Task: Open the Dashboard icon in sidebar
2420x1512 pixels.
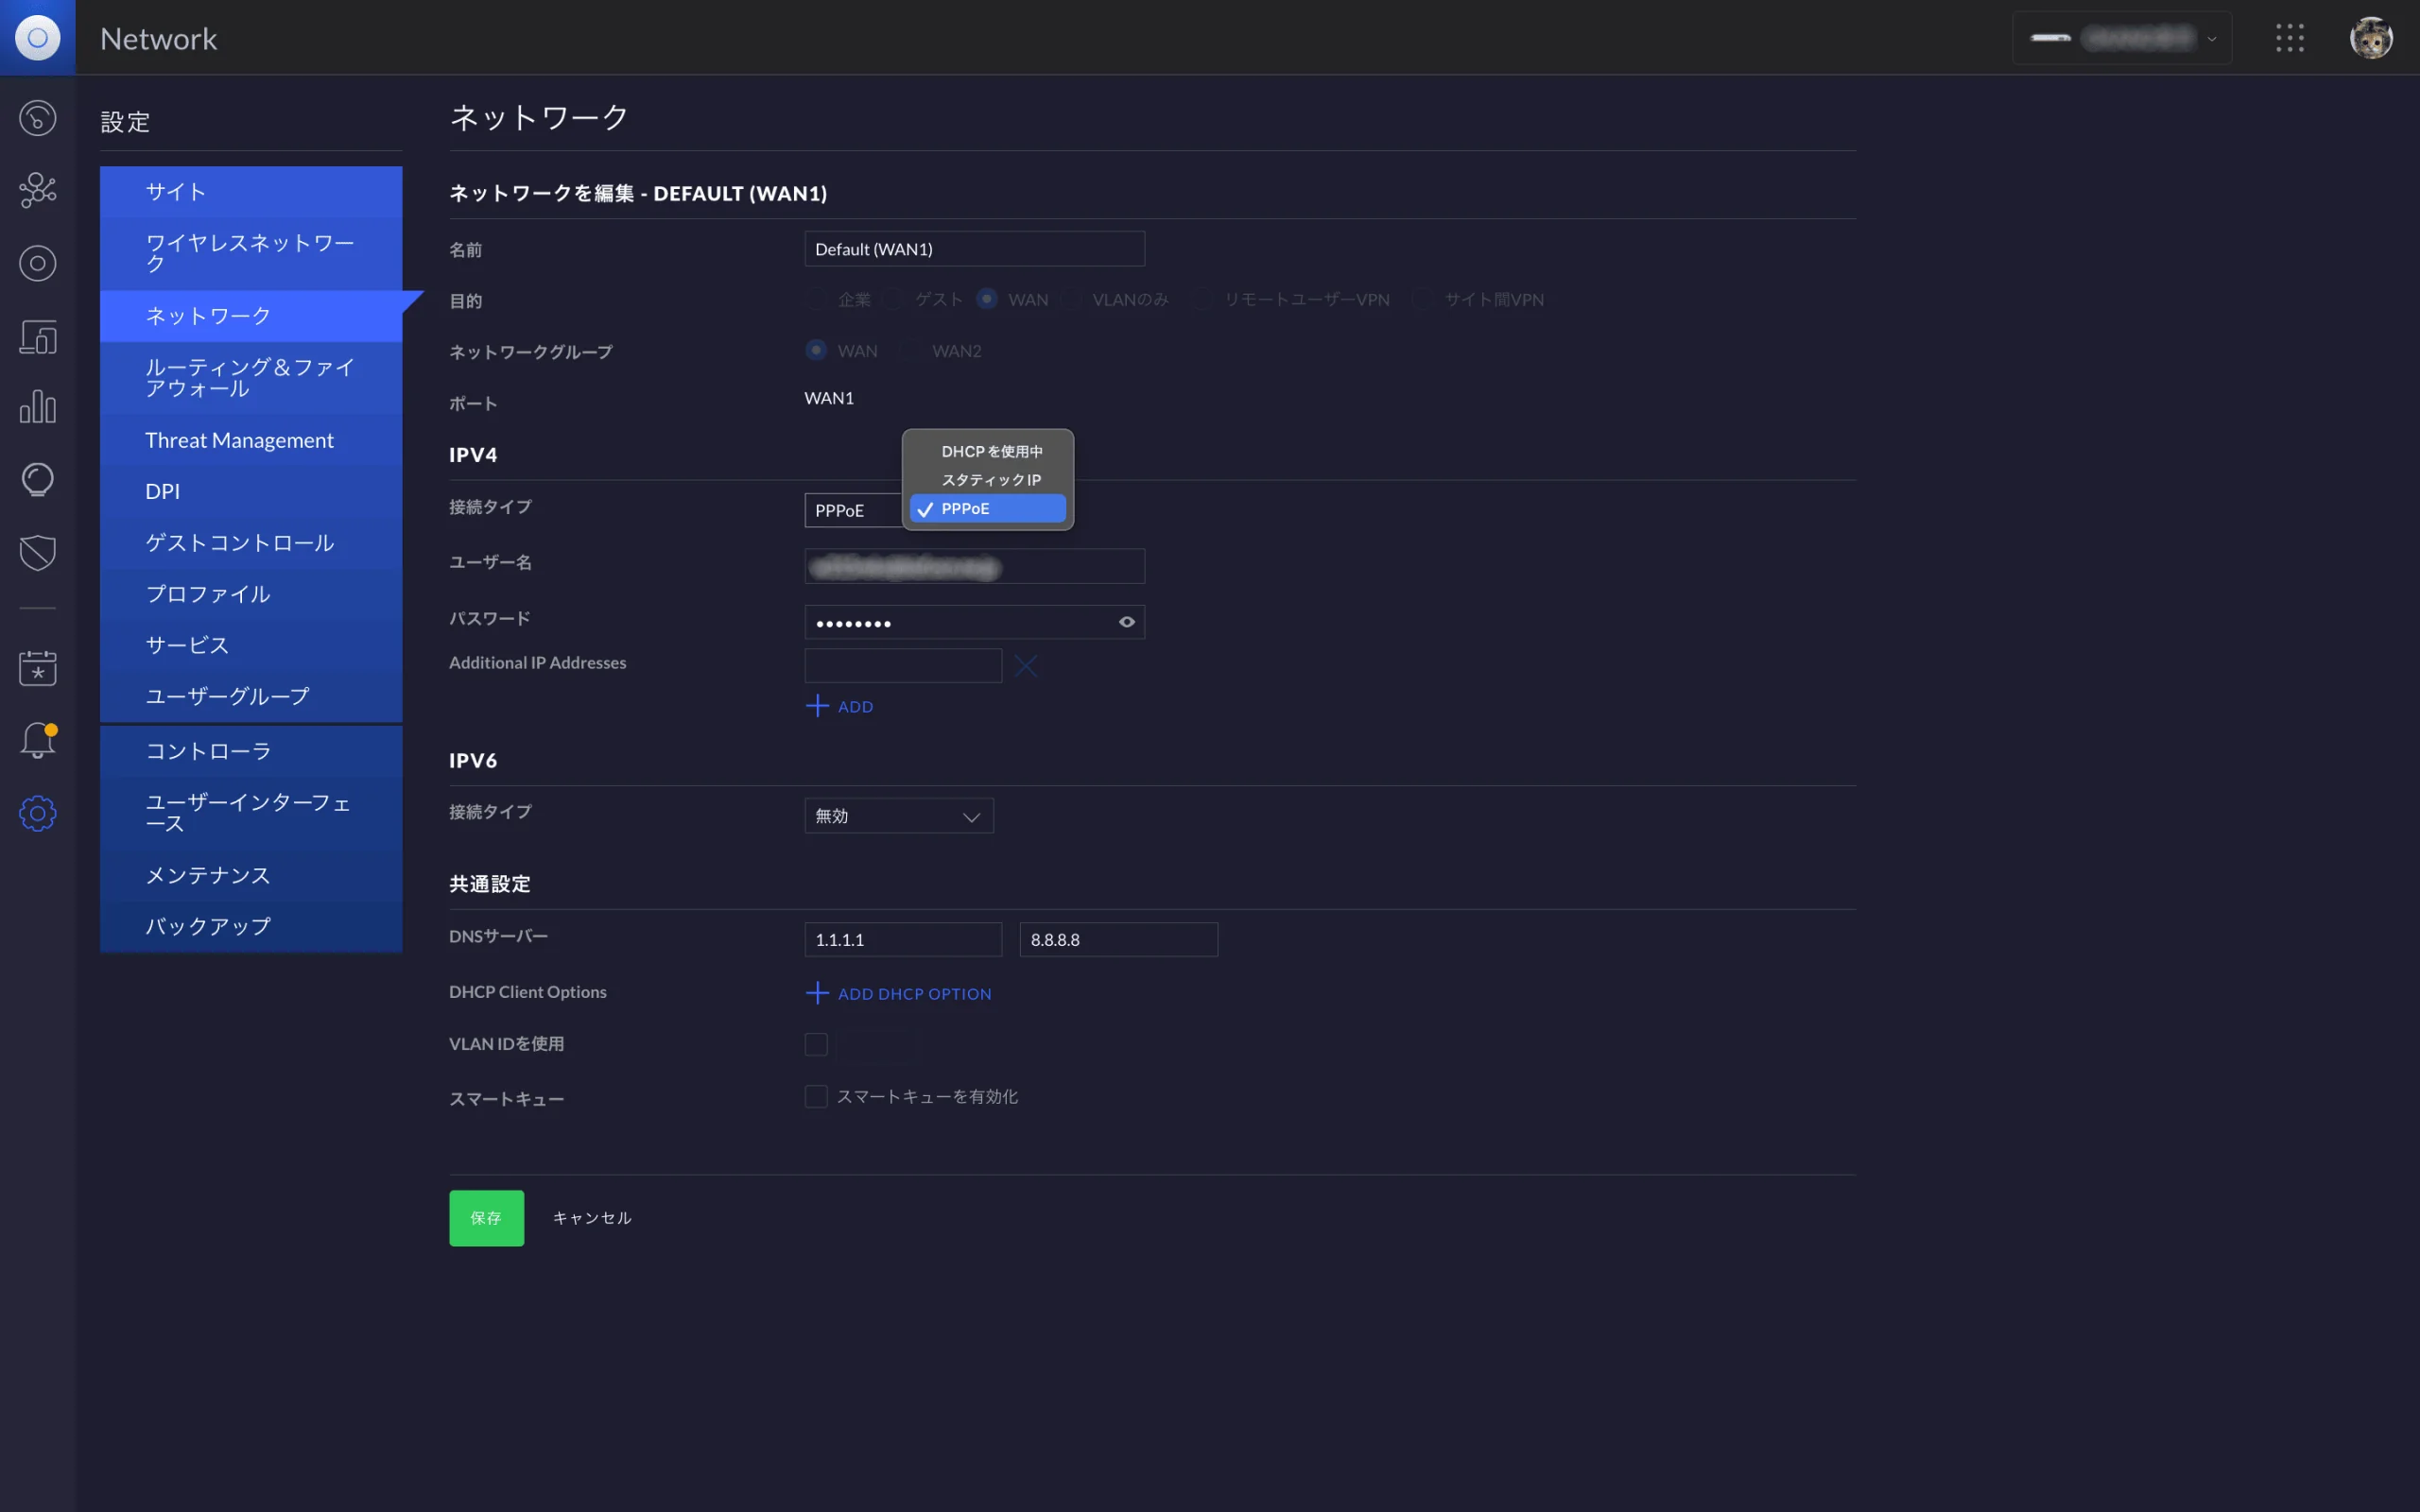Action: 38,118
